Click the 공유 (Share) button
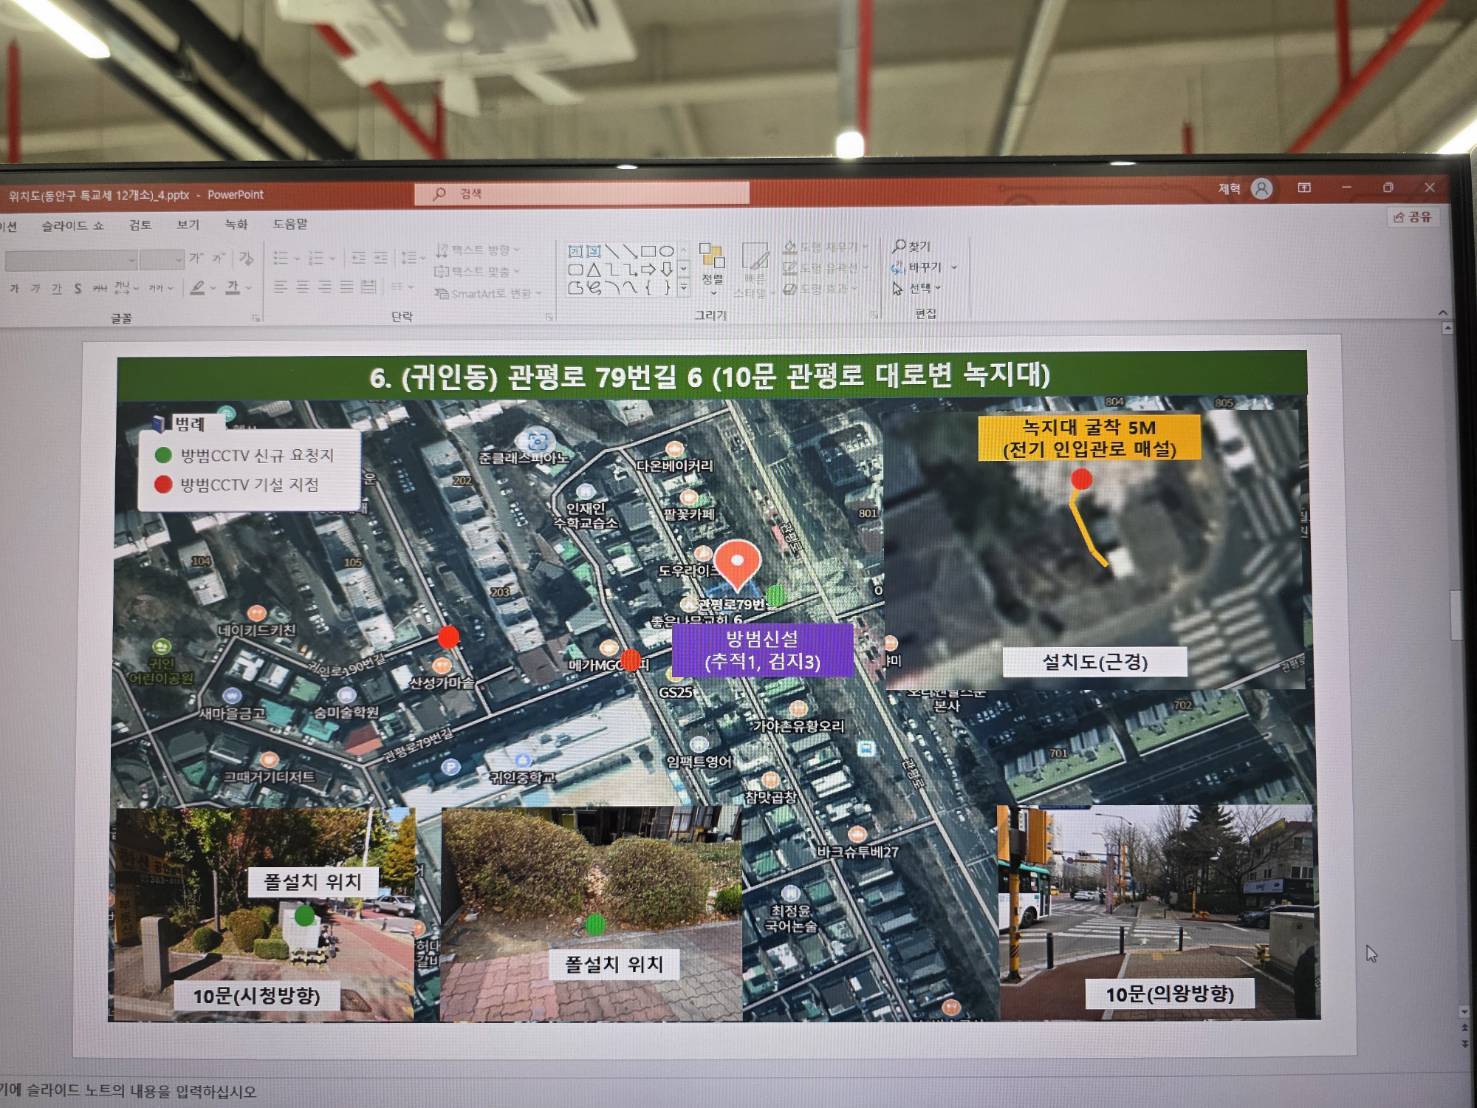The image size is (1477, 1108). tap(1412, 217)
